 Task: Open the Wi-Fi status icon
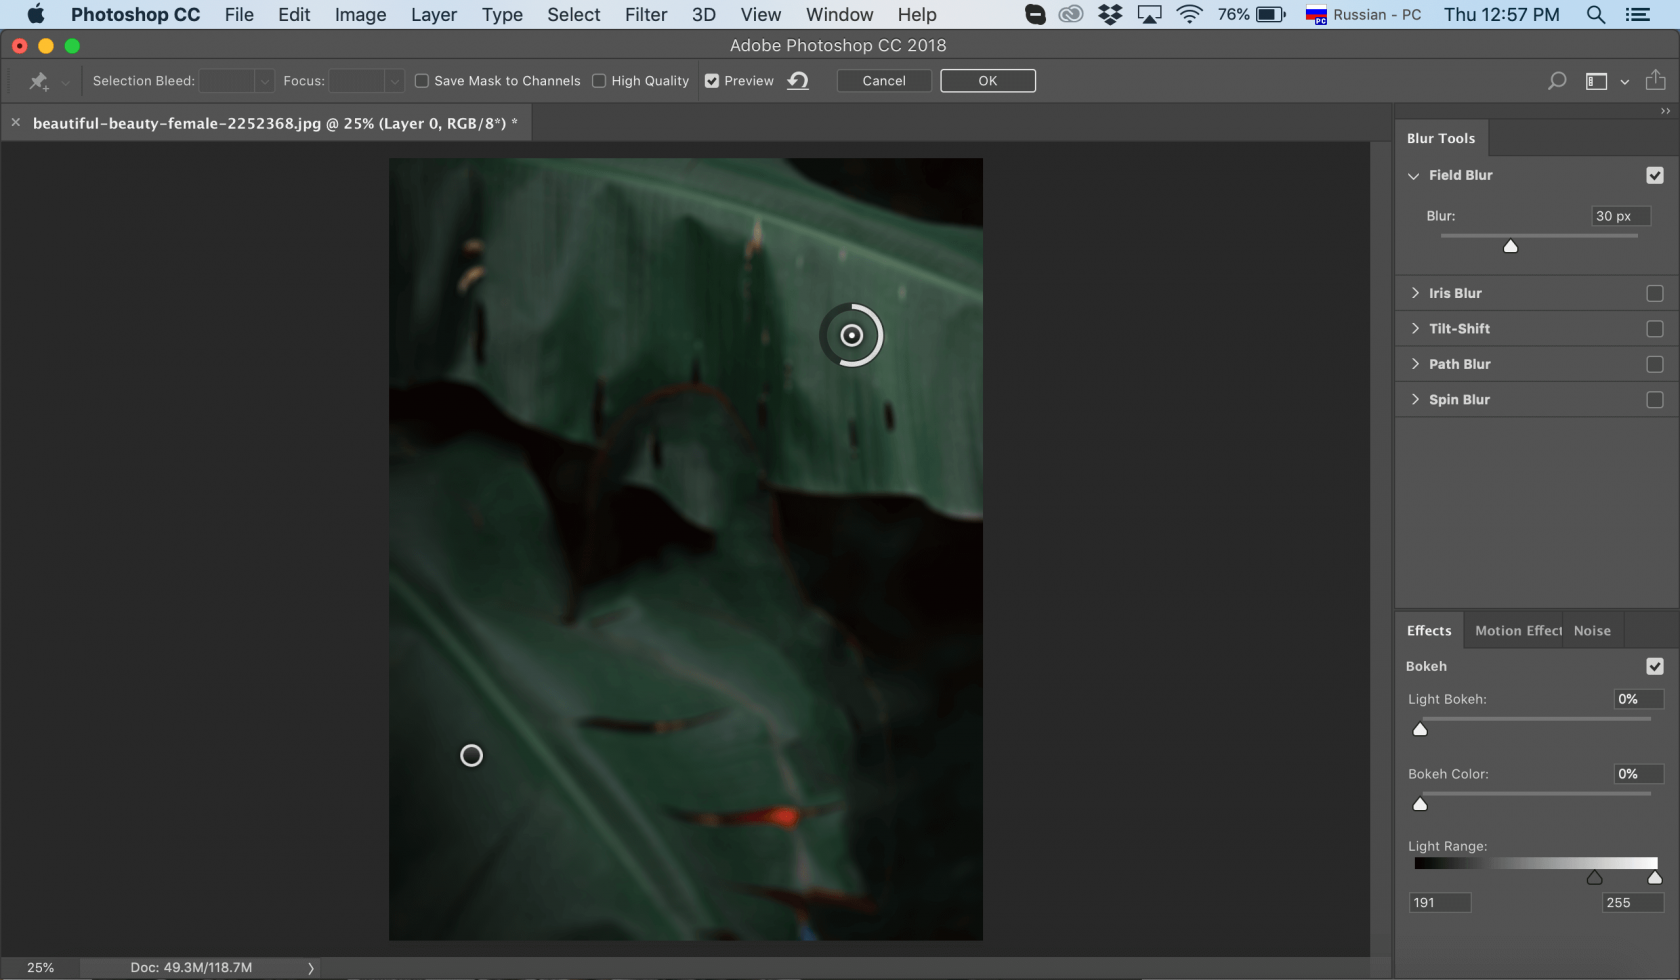pos(1189,15)
